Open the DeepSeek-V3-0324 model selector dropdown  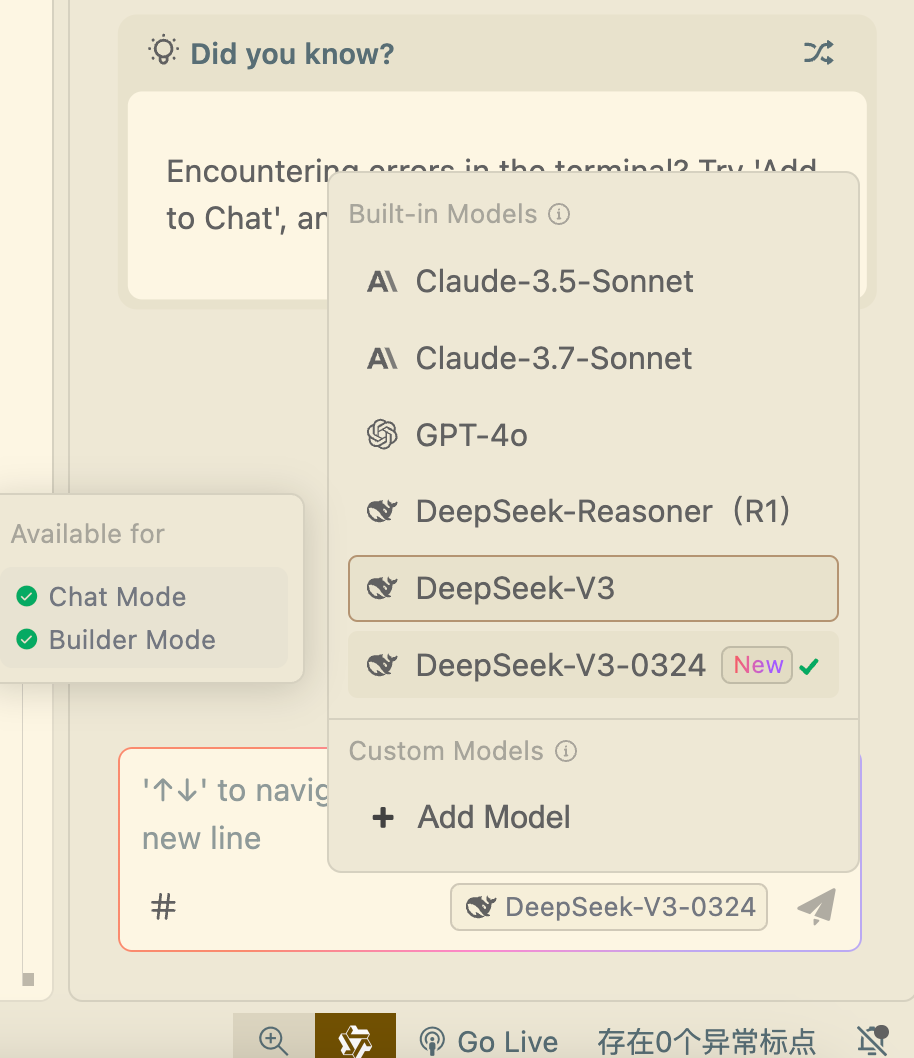coord(609,907)
